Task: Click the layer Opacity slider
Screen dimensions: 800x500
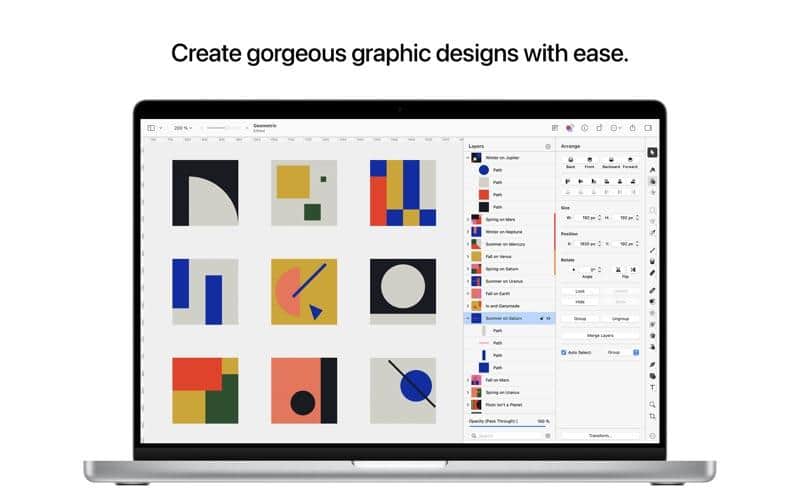Action: tap(509, 425)
